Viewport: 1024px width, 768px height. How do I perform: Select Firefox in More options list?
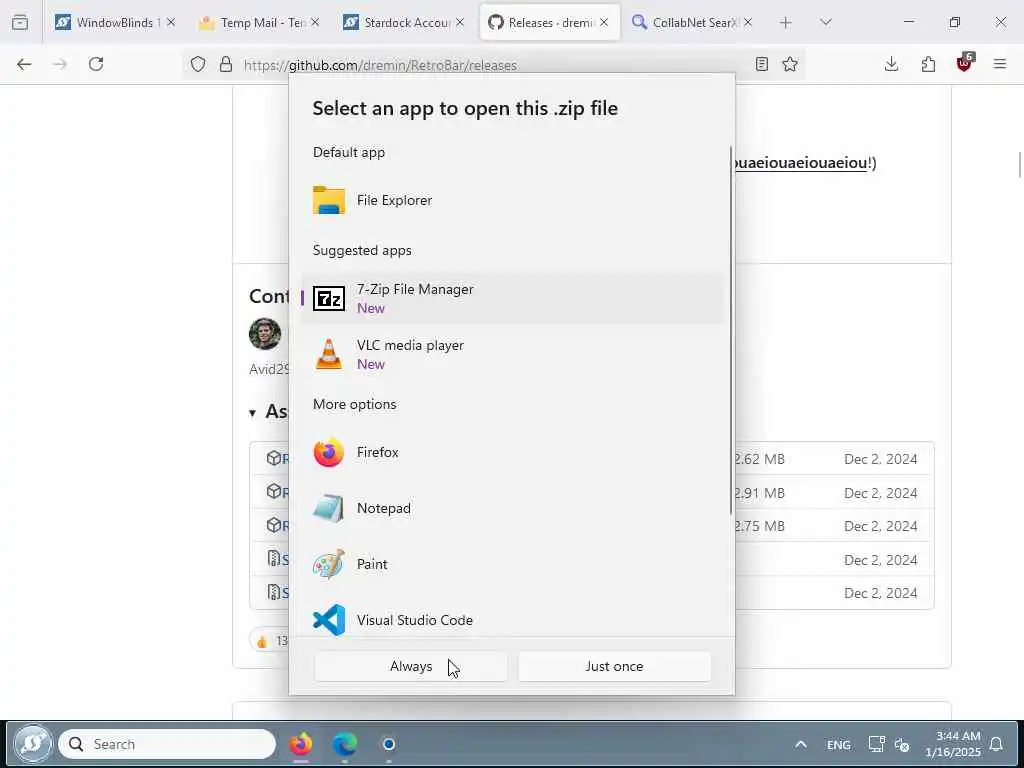[513, 452]
